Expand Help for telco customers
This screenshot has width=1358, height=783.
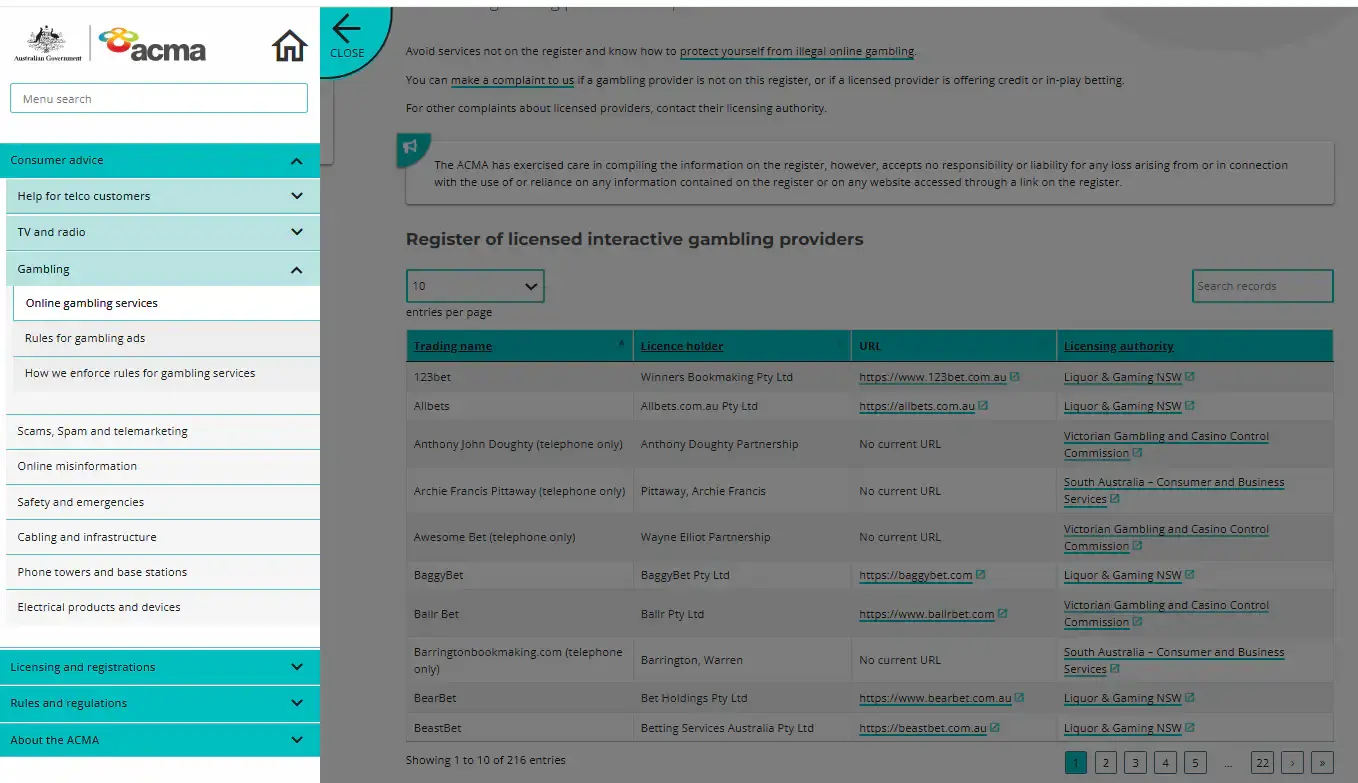coord(297,196)
